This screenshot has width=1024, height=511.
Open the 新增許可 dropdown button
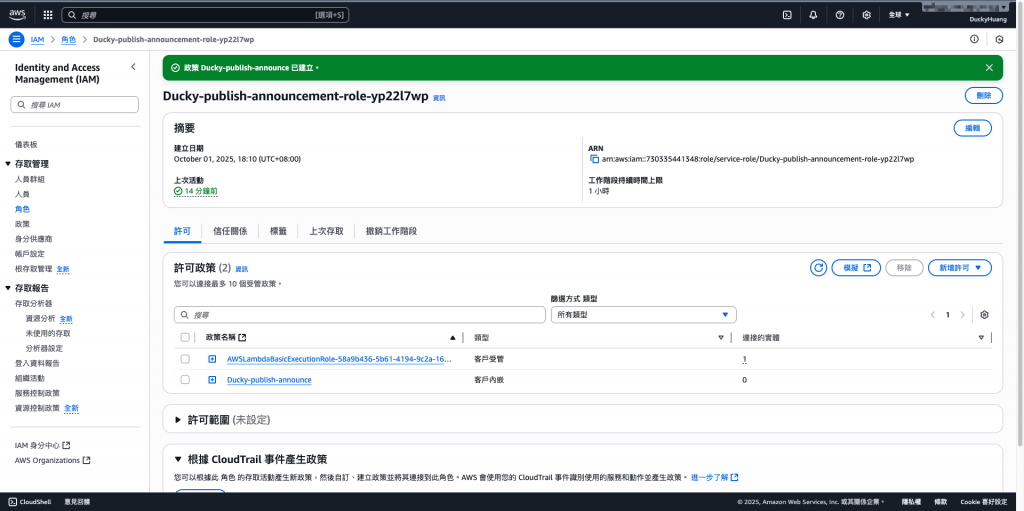tap(960, 268)
